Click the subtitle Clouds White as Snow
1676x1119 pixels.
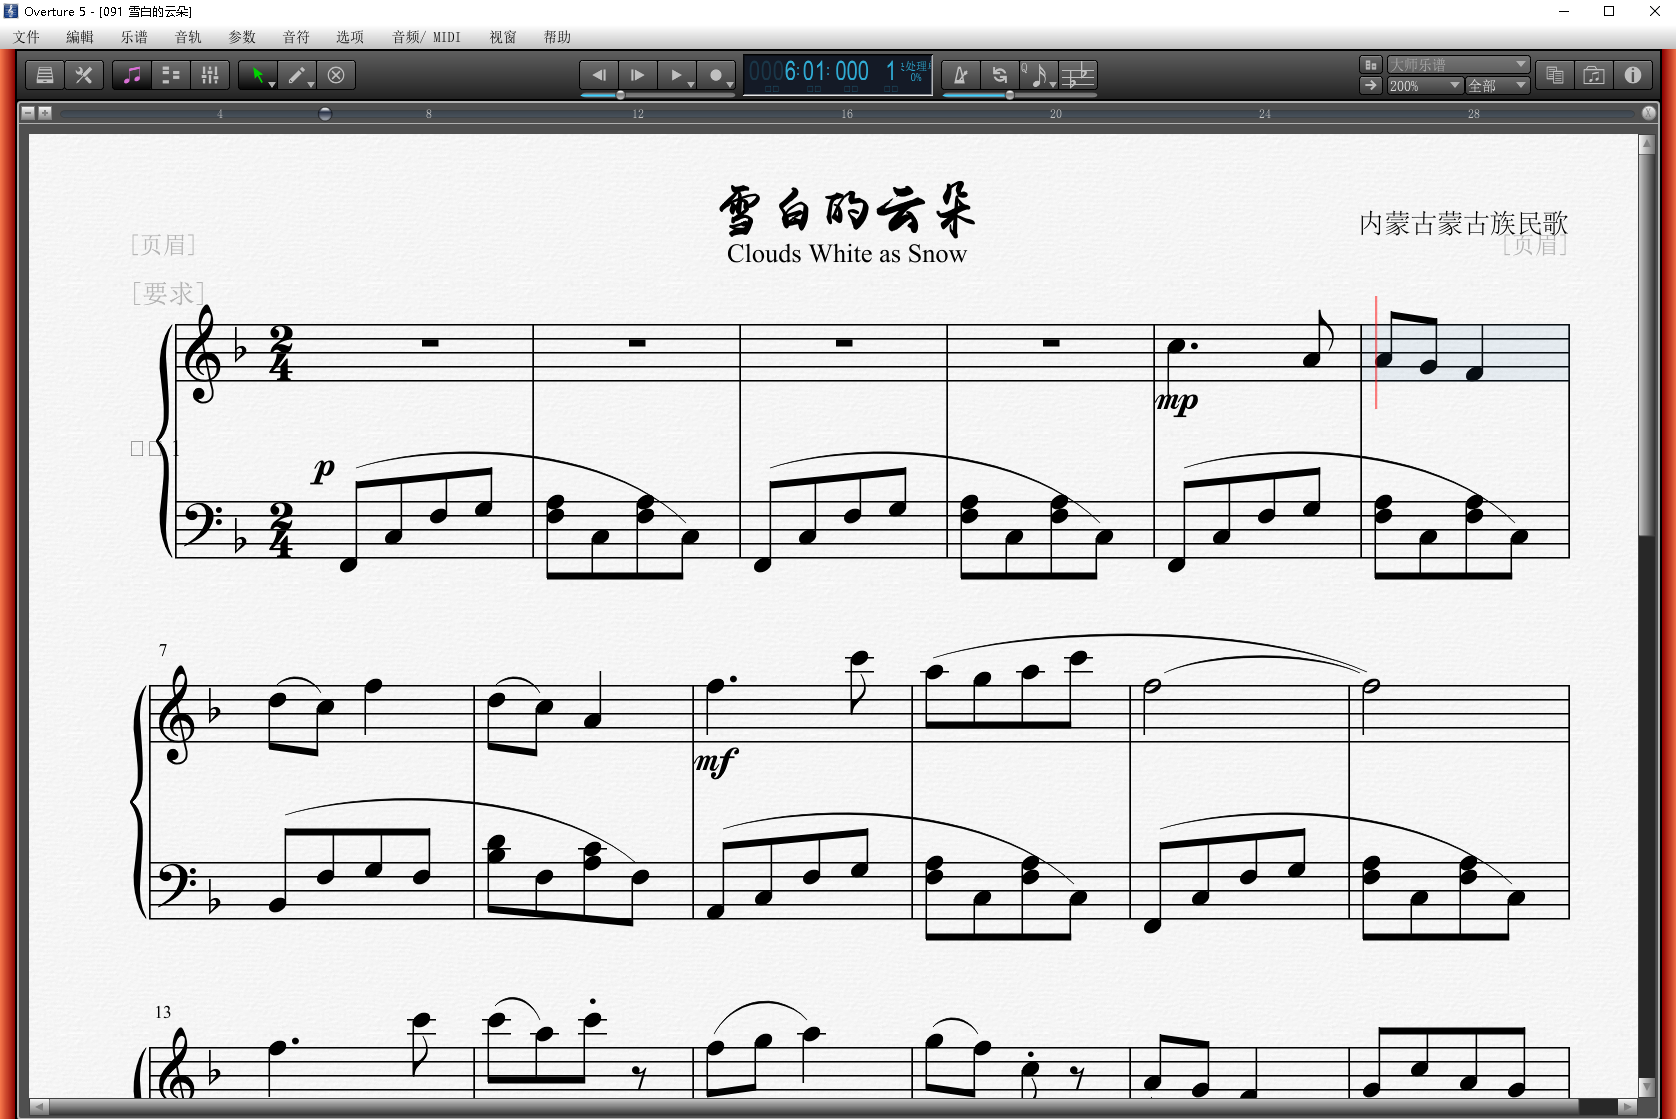(x=847, y=254)
